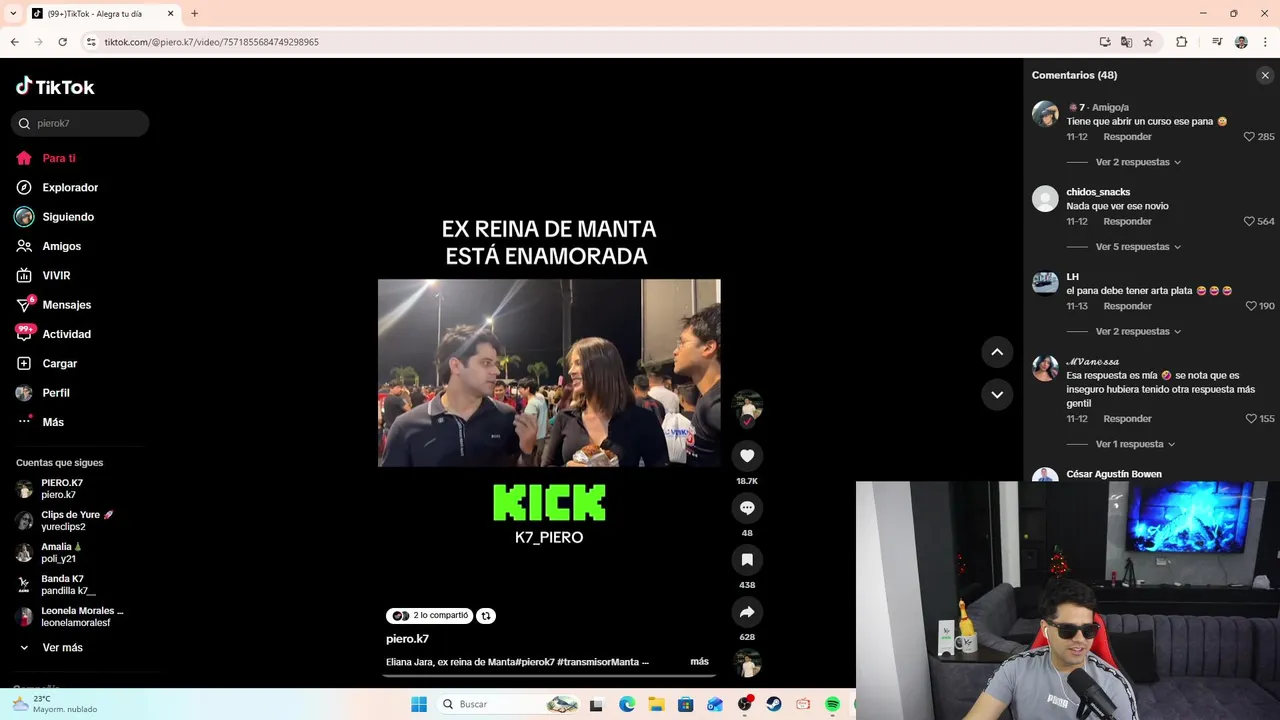The height and width of the screenshot is (720, 1280).
Task: Go to next video with down arrow
Action: [x=997, y=394]
